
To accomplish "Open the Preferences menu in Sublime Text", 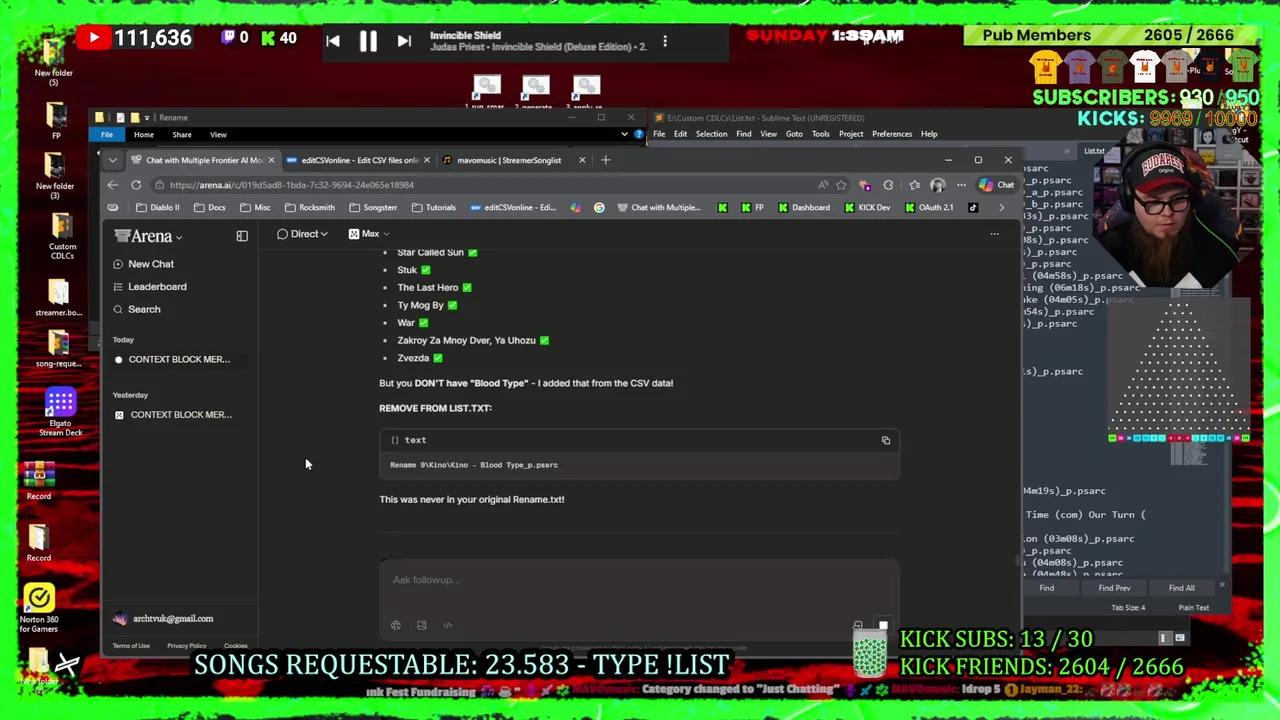I will pyautogui.click(x=892, y=134).
